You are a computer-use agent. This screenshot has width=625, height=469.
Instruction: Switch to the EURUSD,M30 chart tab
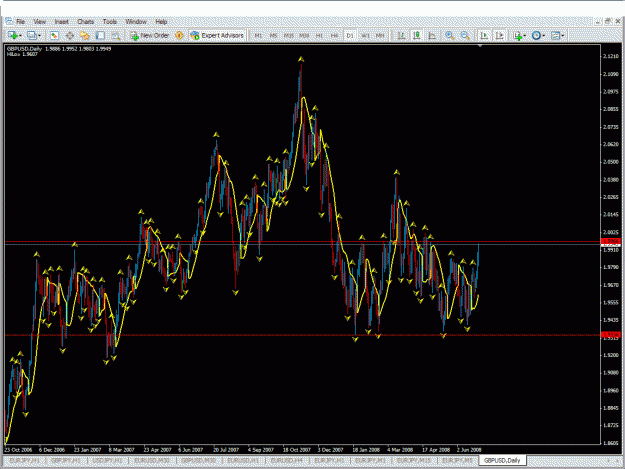click(152, 461)
